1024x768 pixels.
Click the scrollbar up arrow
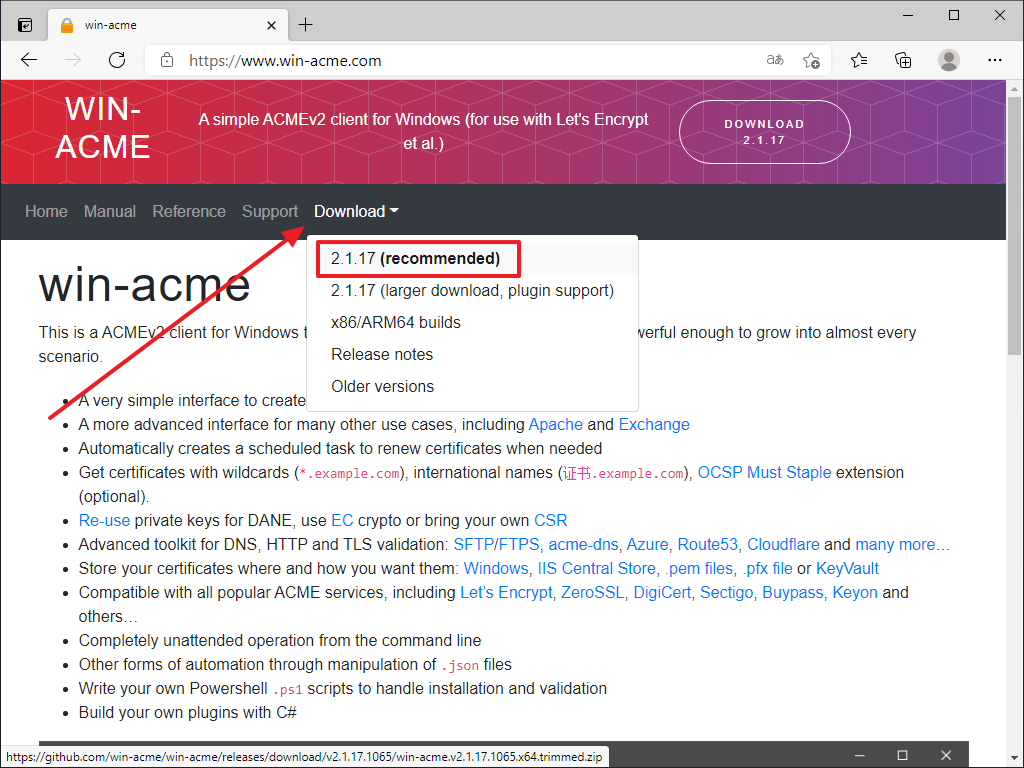tap(1014, 88)
